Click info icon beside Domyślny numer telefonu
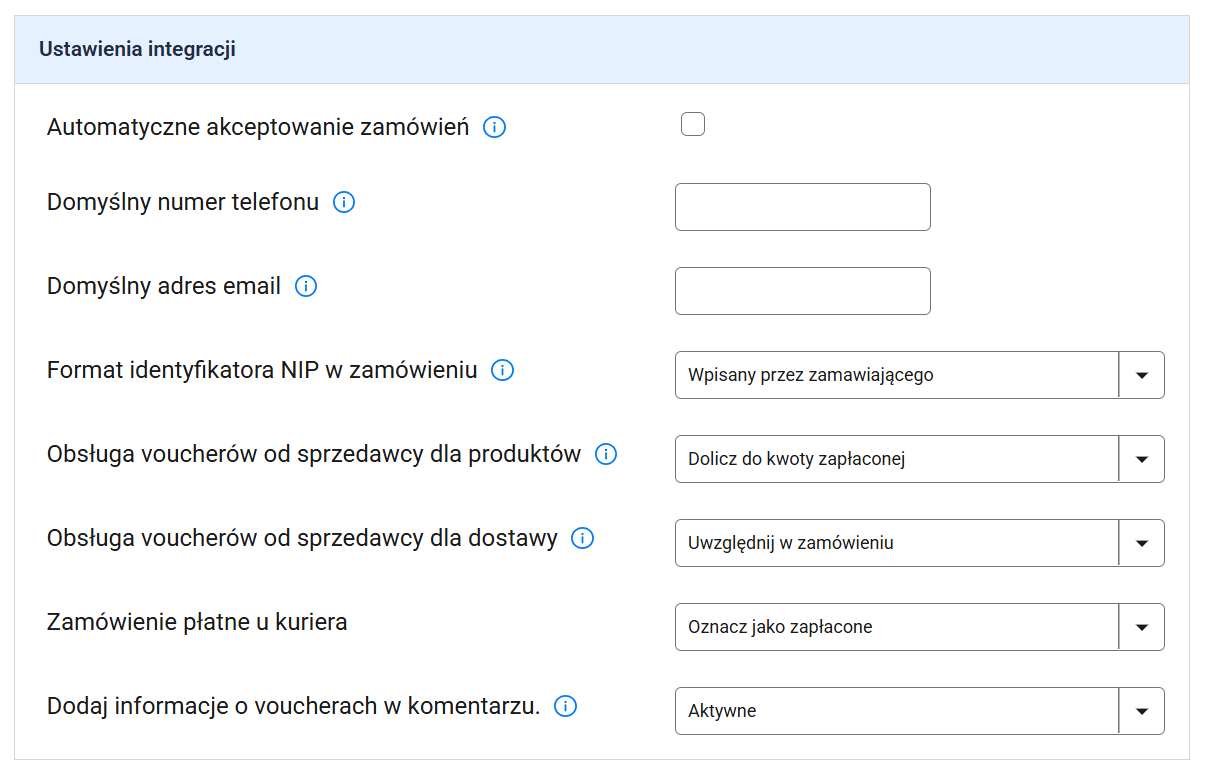This screenshot has height=776, width=1209. [344, 203]
